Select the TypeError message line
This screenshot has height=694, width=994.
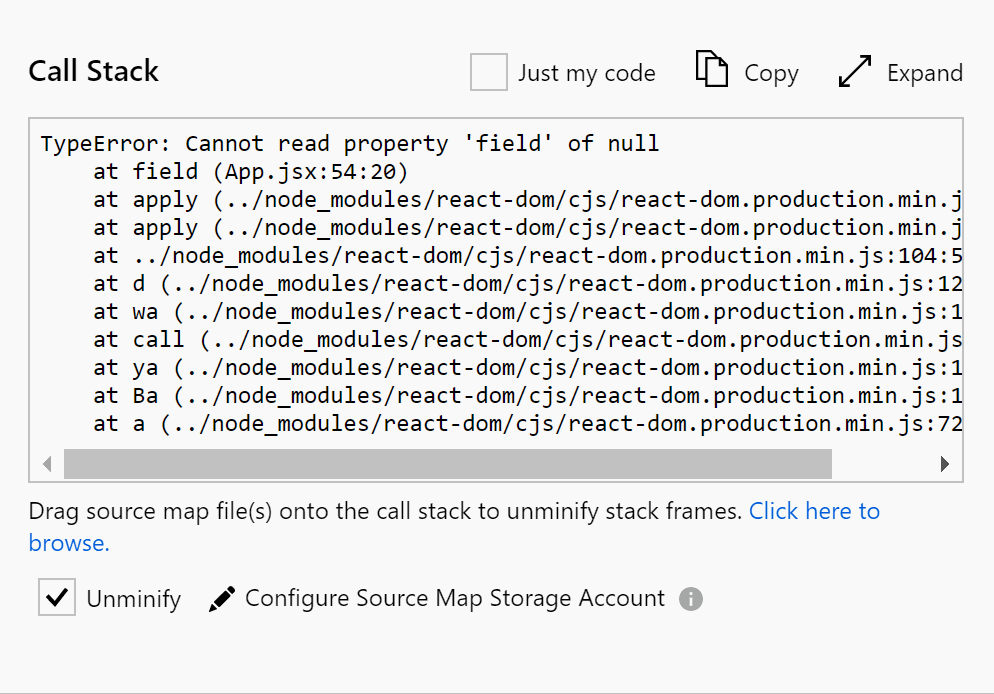pos(350,144)
